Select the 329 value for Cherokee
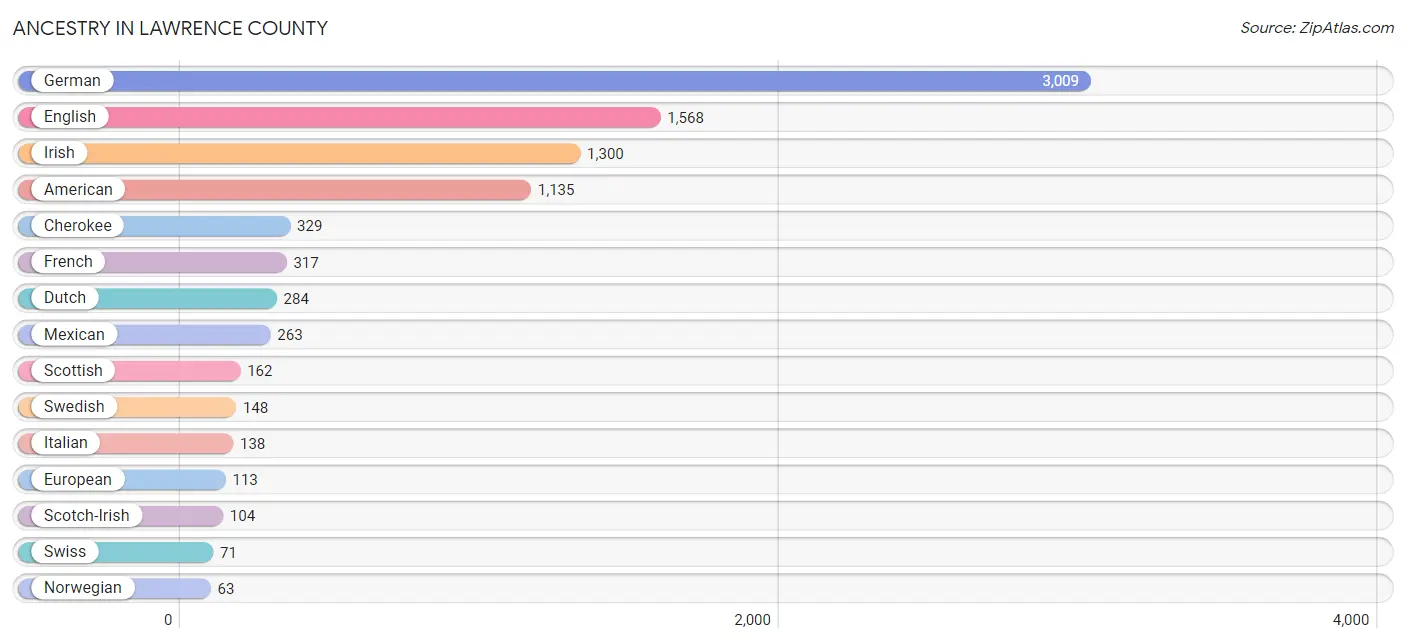 pos(310,226)
